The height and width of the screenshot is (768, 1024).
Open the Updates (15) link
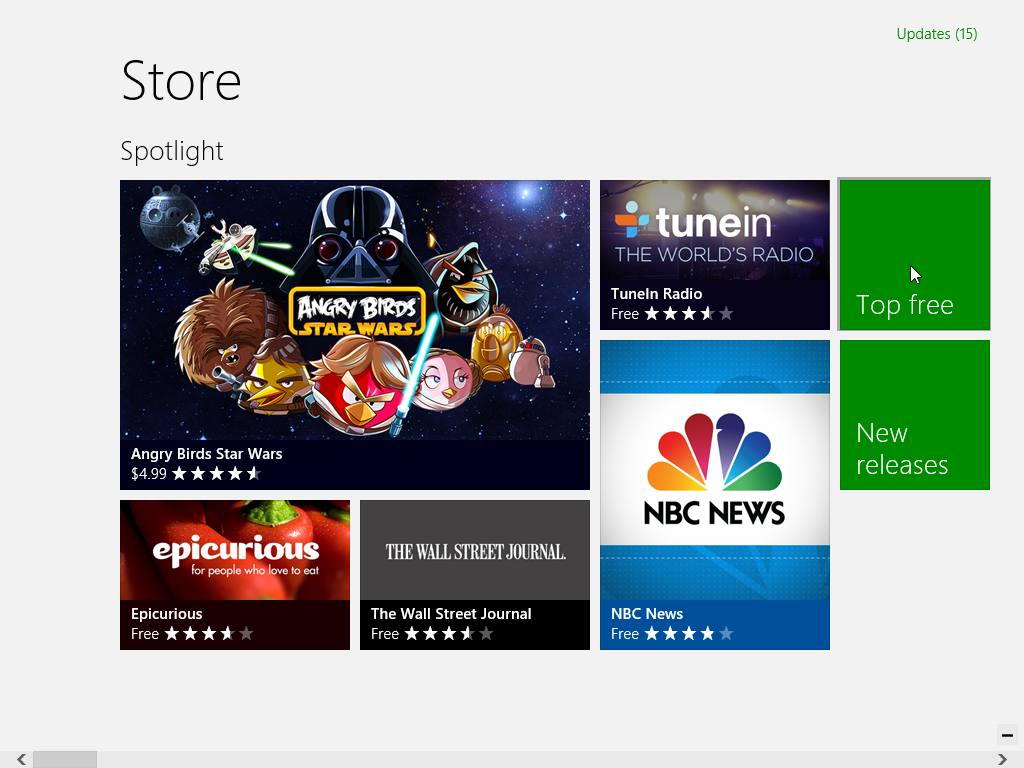coord(936,34)
